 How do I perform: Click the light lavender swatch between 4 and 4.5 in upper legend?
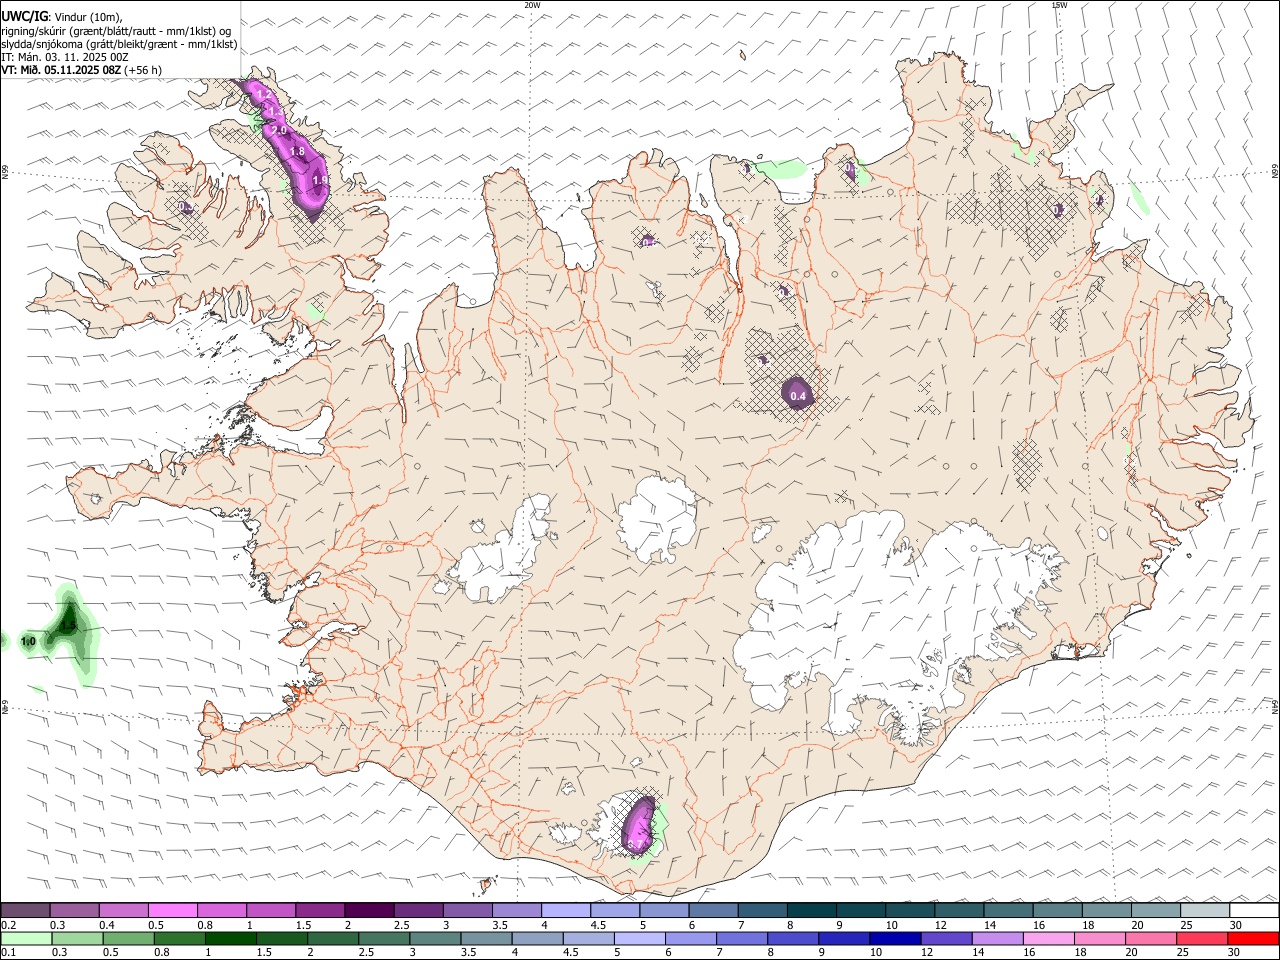pos(564,910)
